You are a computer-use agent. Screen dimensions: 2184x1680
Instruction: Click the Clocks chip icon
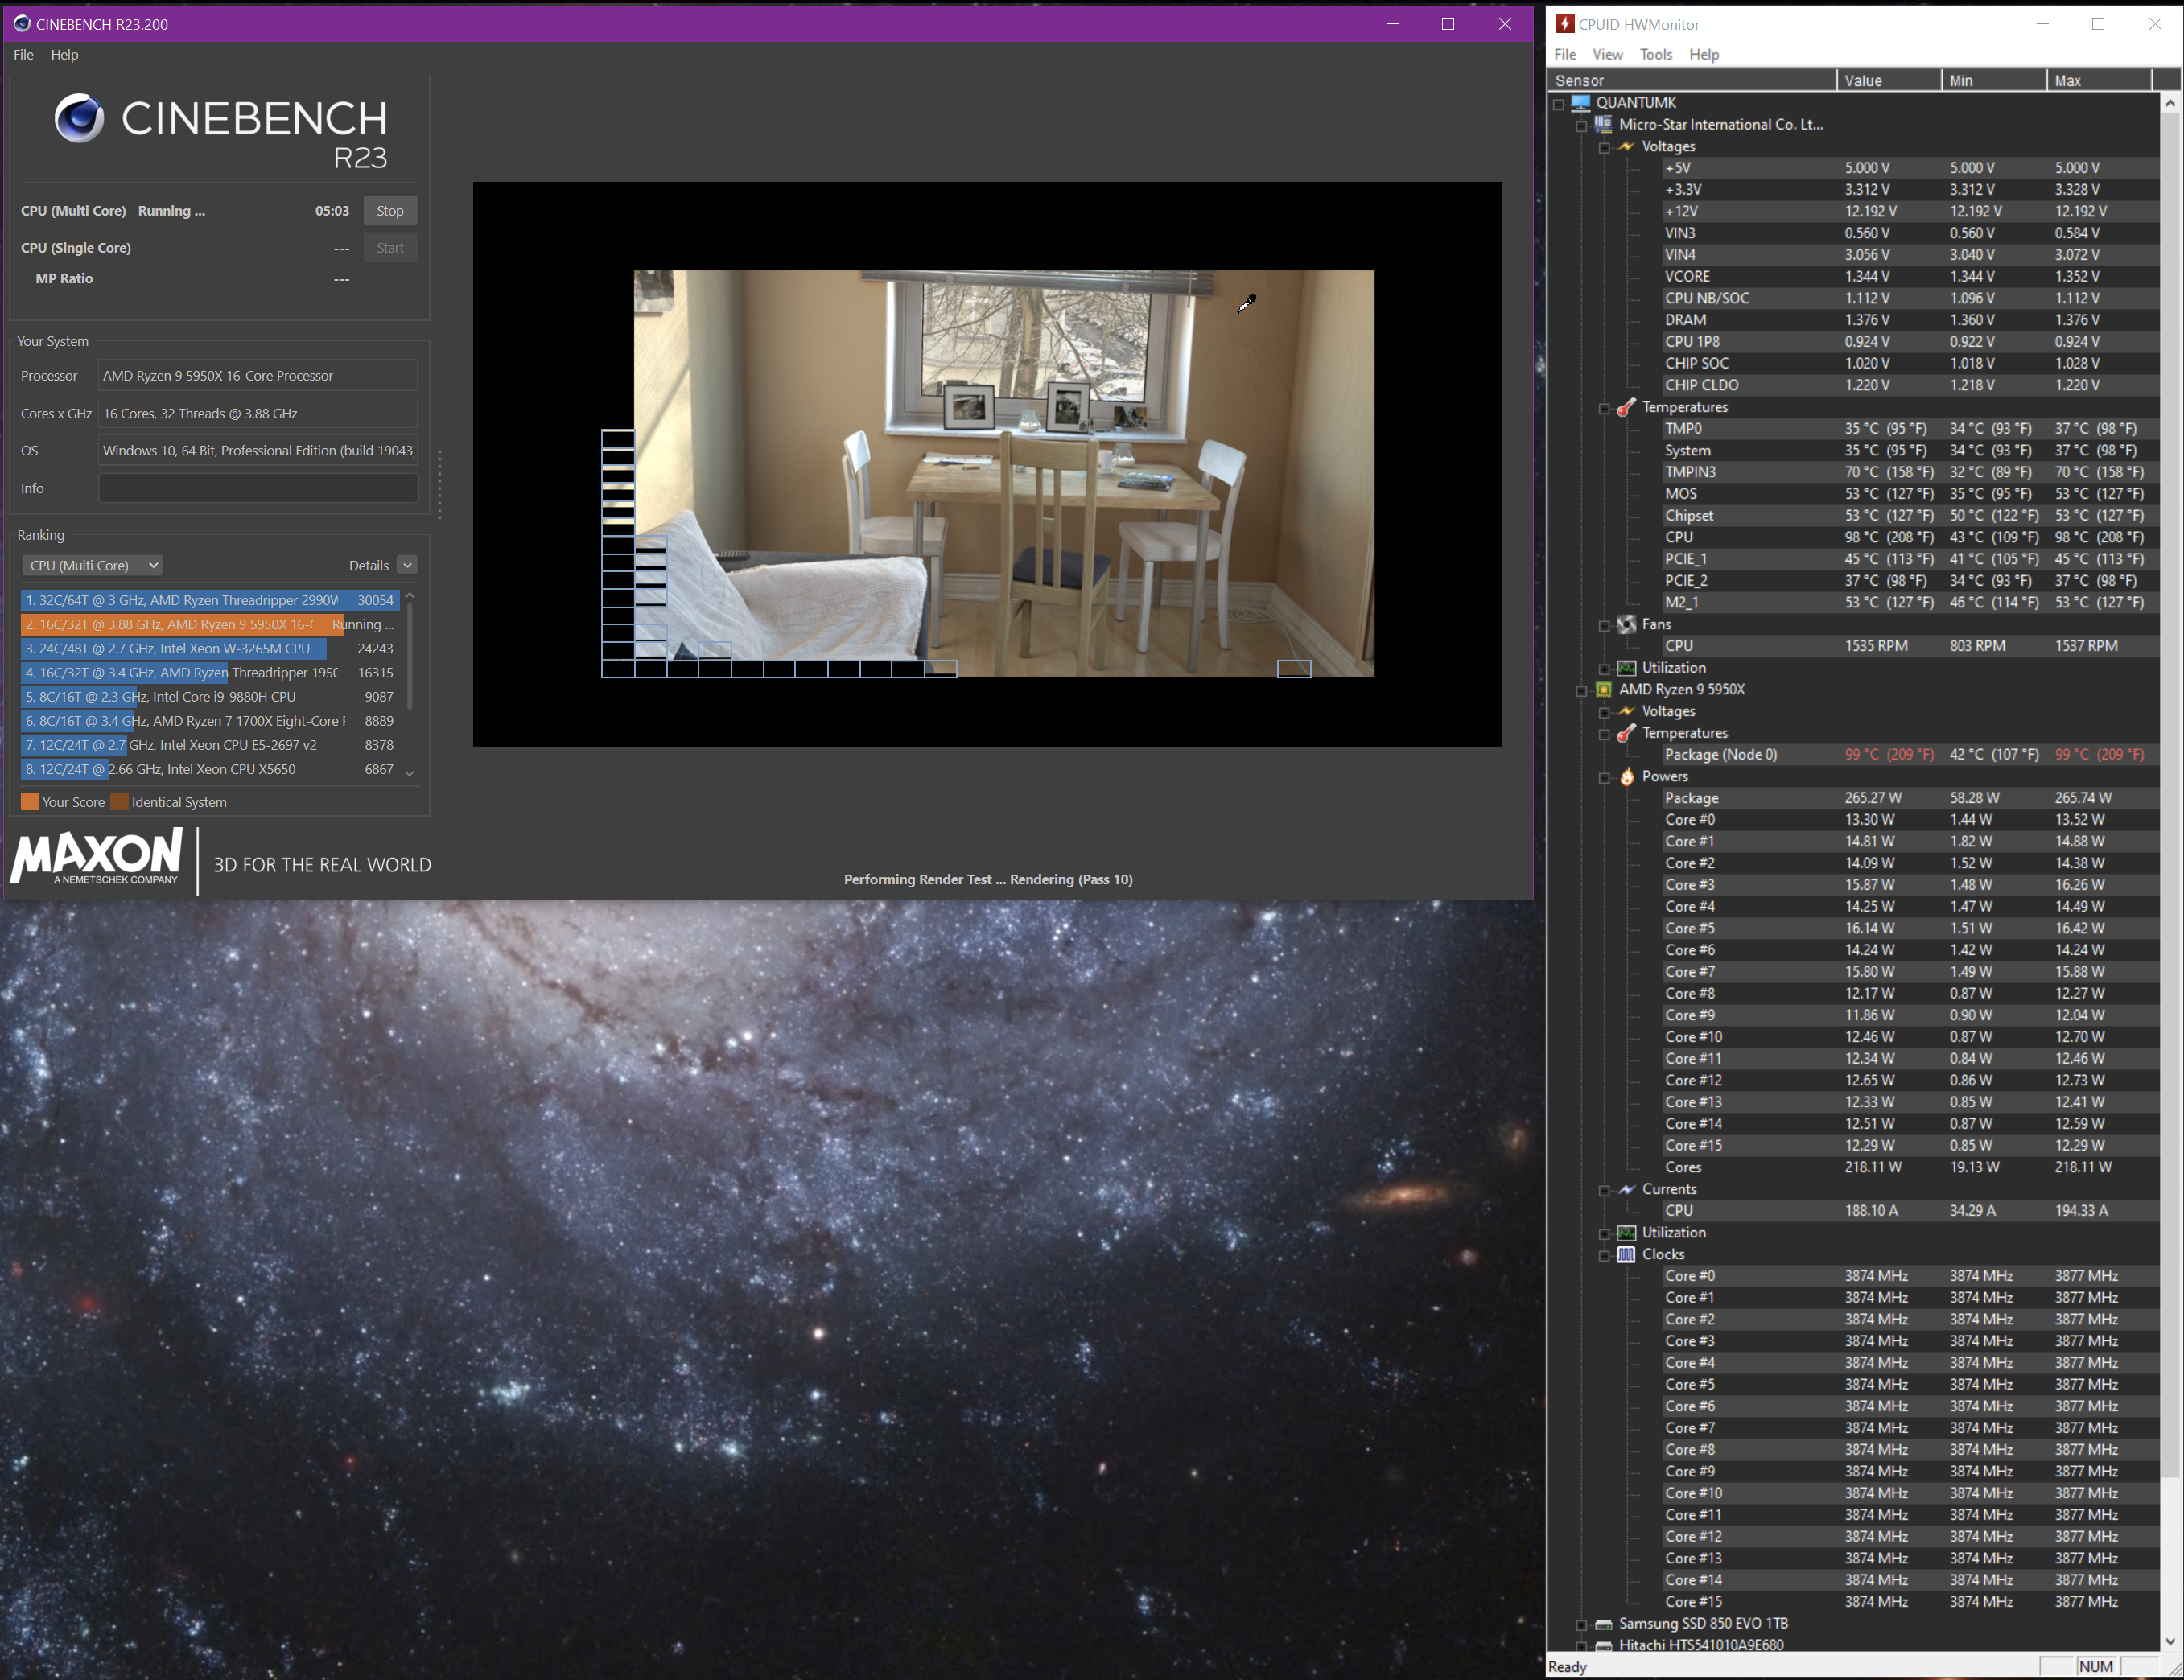click(1627, 1254)
